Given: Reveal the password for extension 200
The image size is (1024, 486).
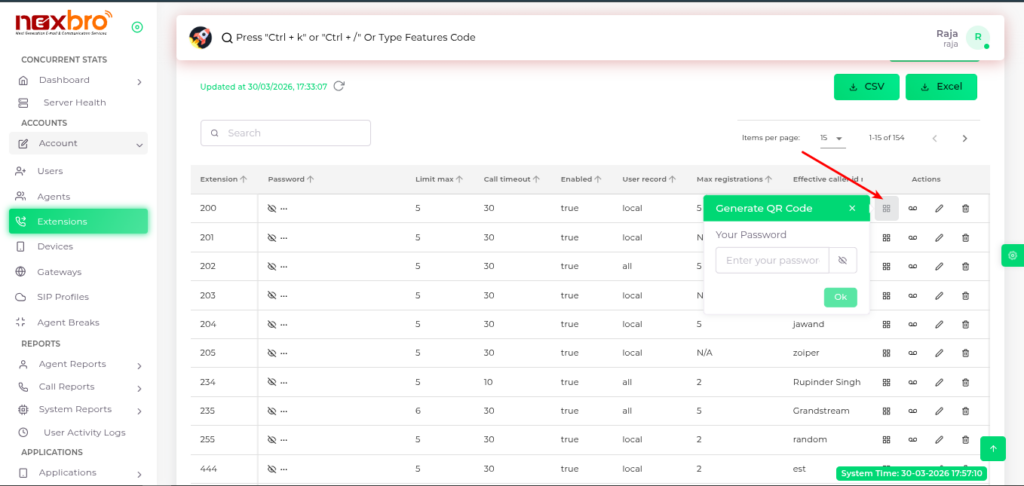Looking at the screenshot, I should 272,209.
